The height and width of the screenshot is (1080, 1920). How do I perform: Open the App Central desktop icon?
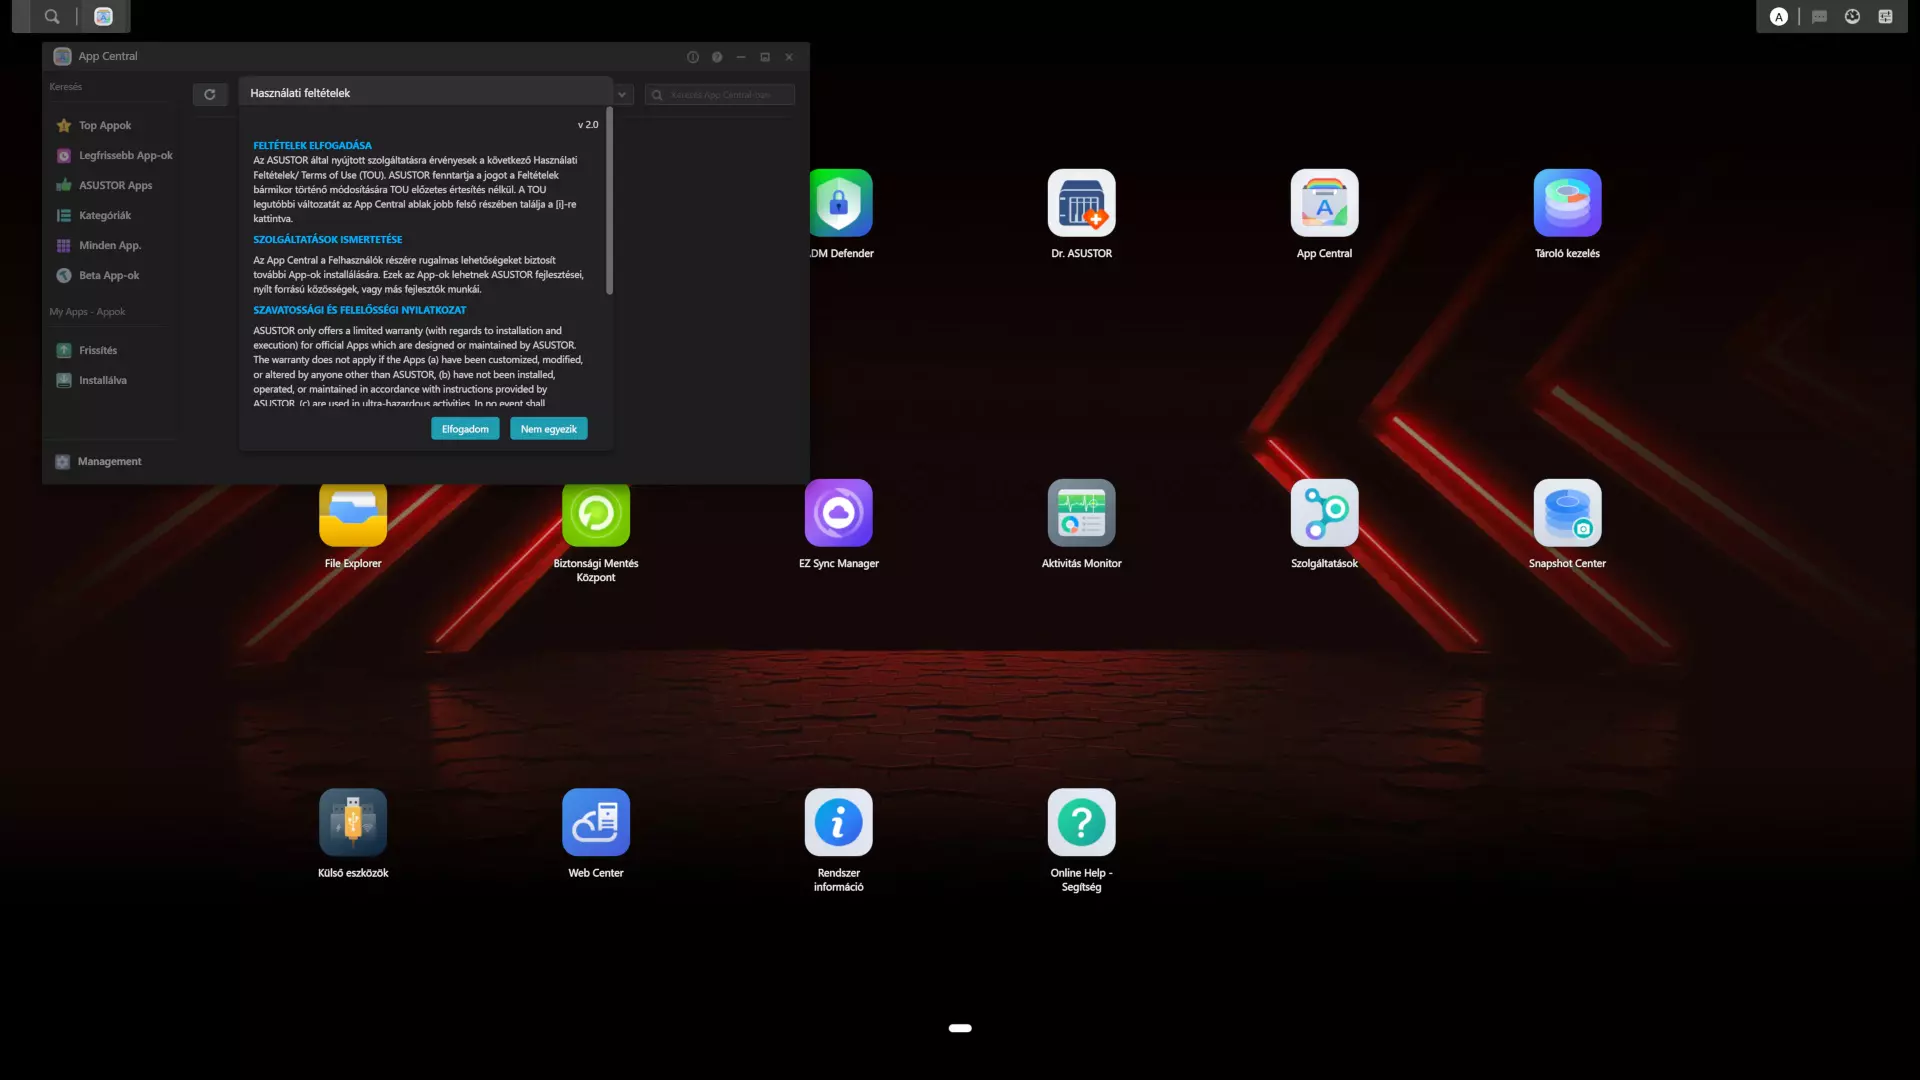(x=1324, y=203)
